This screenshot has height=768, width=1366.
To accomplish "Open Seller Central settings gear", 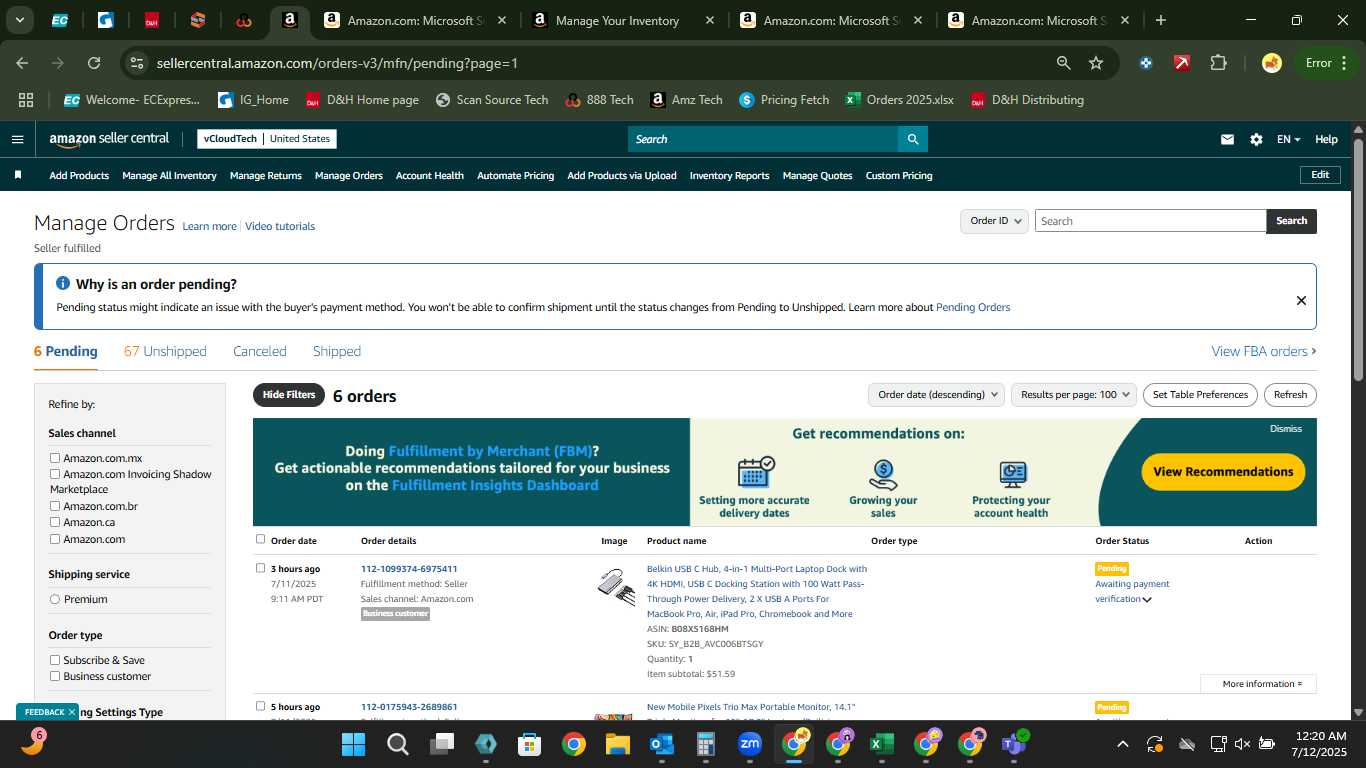I will 1256,139.
